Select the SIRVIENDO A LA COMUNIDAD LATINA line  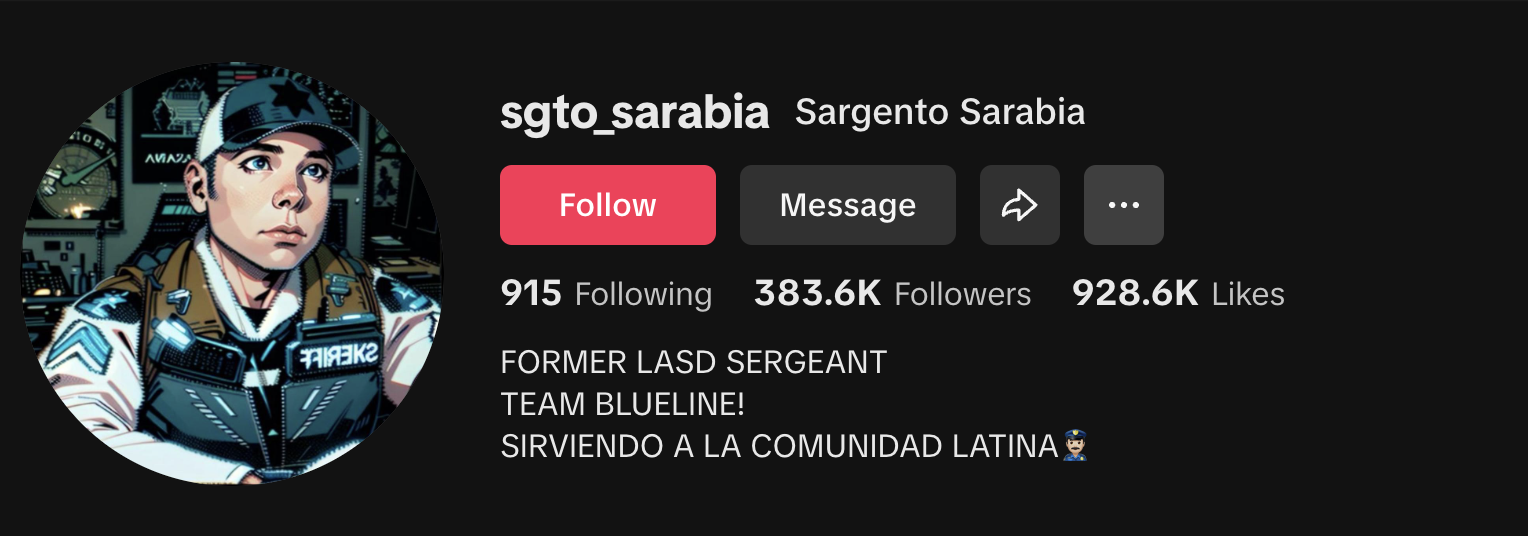tap(779, 446)
